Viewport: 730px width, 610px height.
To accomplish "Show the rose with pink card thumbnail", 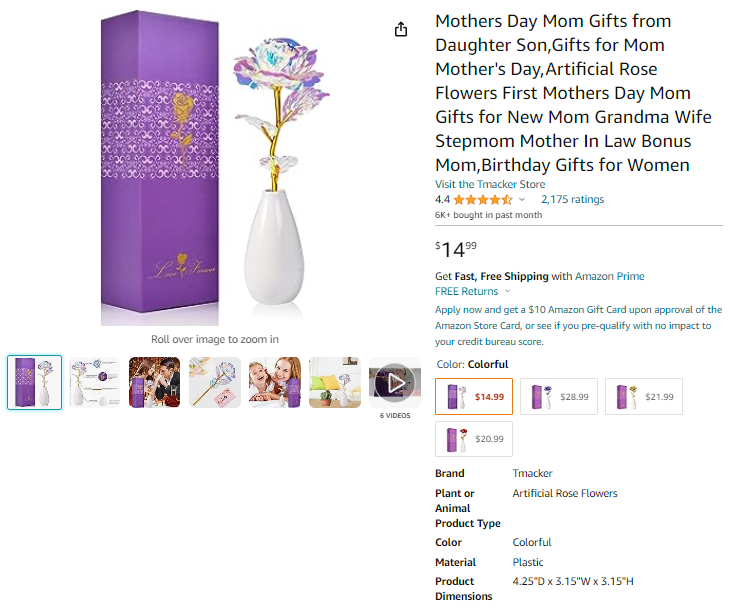I will point(215,383).
